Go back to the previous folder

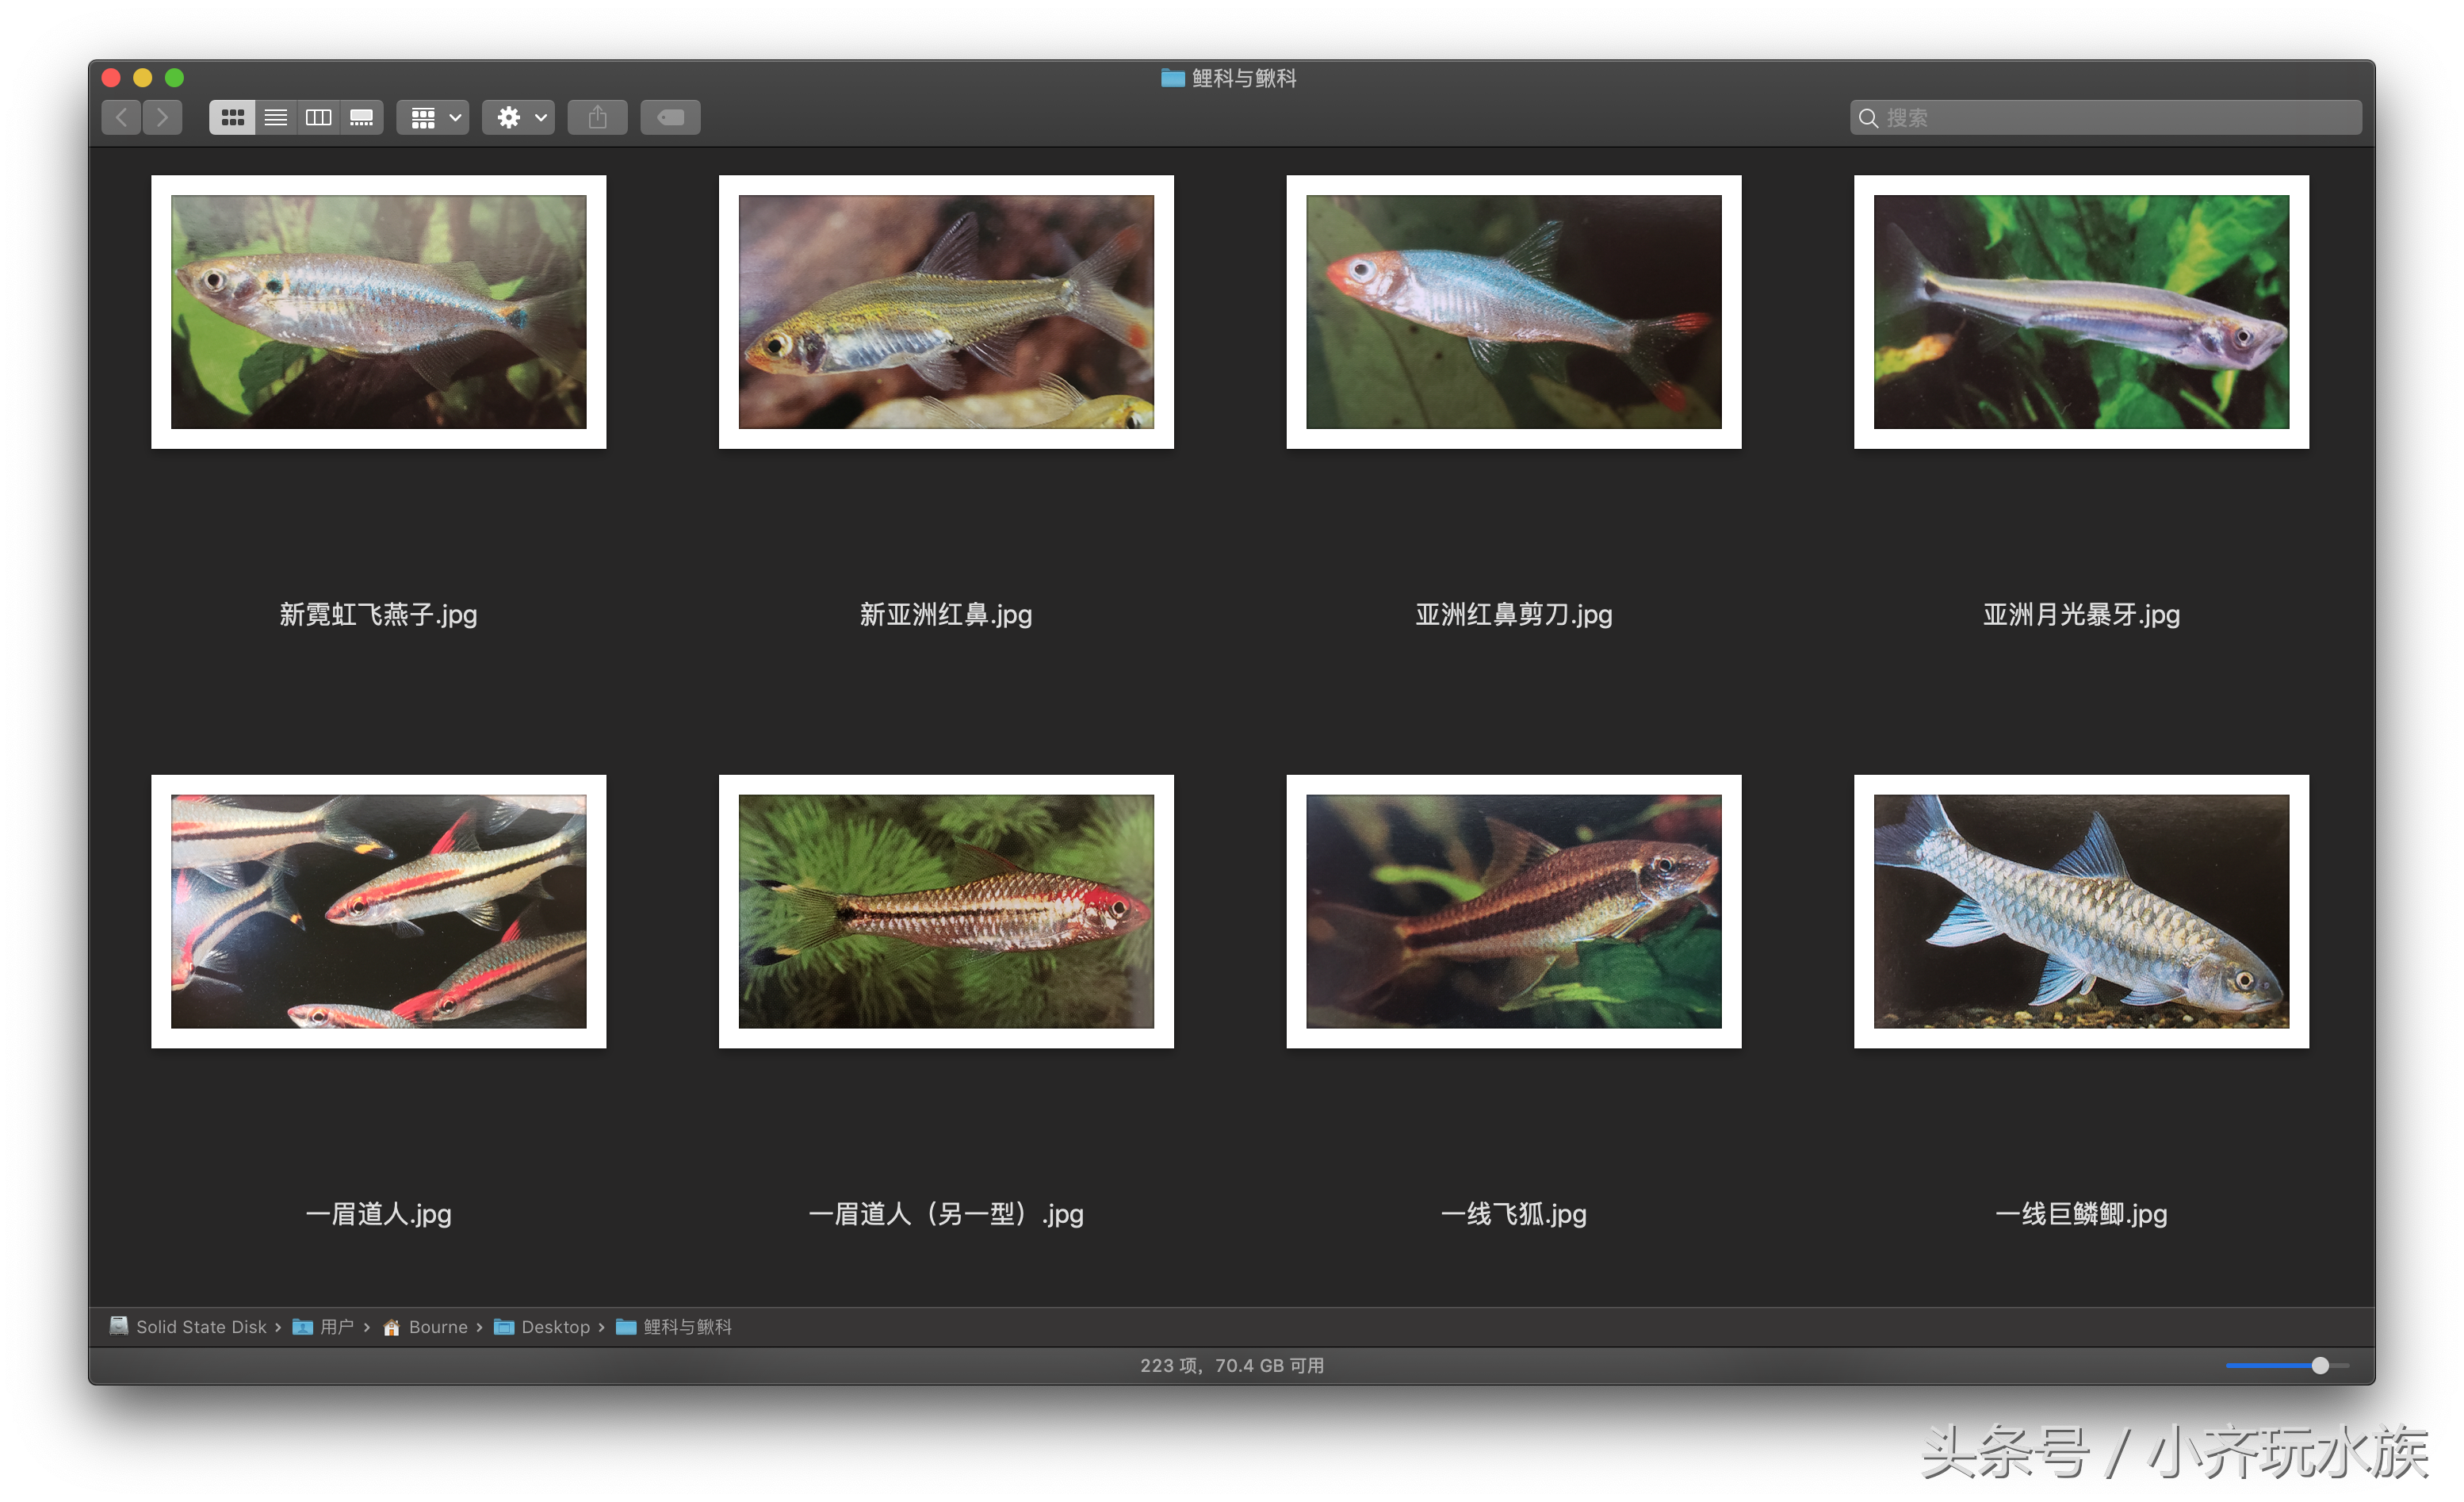[x=121, y=118]
